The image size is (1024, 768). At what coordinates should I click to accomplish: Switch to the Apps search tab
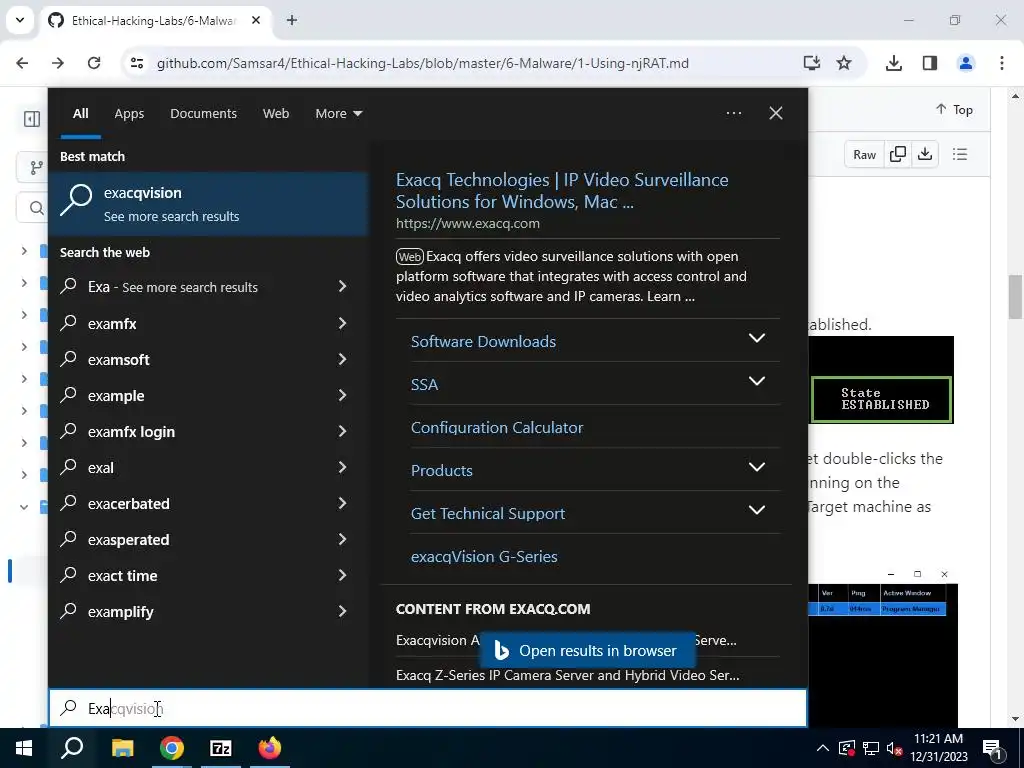129,113
